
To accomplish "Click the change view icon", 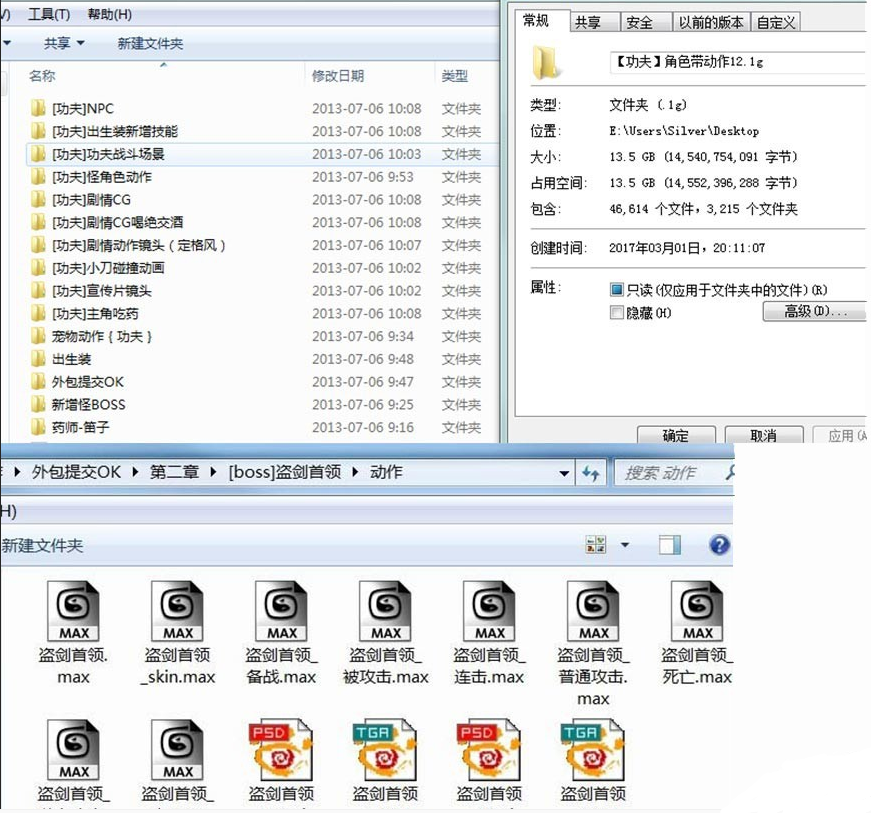I will 596,545.
